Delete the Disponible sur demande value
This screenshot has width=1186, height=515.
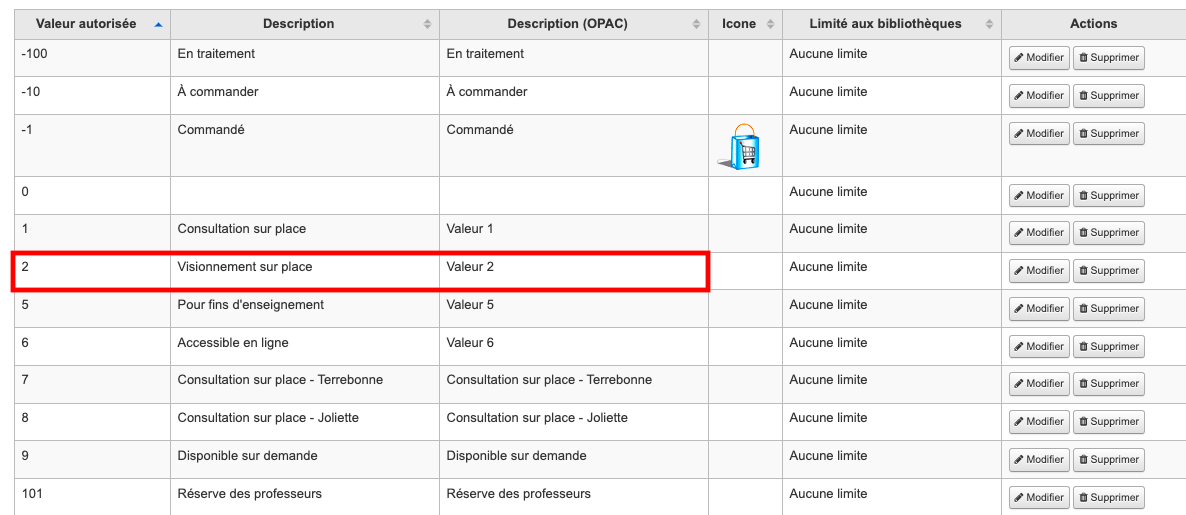click(x=1109, y=460)
